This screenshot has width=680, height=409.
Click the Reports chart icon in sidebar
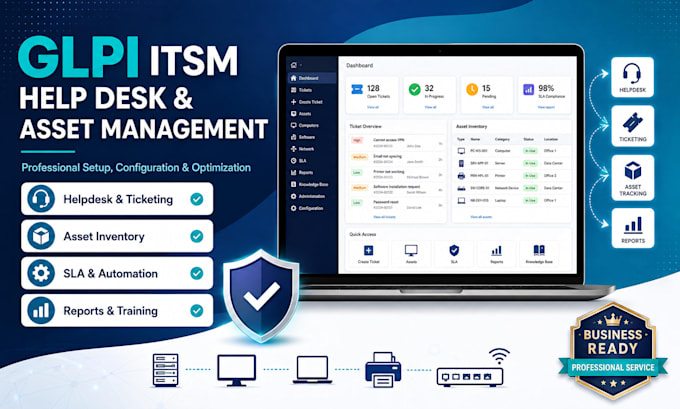(294, 172)
